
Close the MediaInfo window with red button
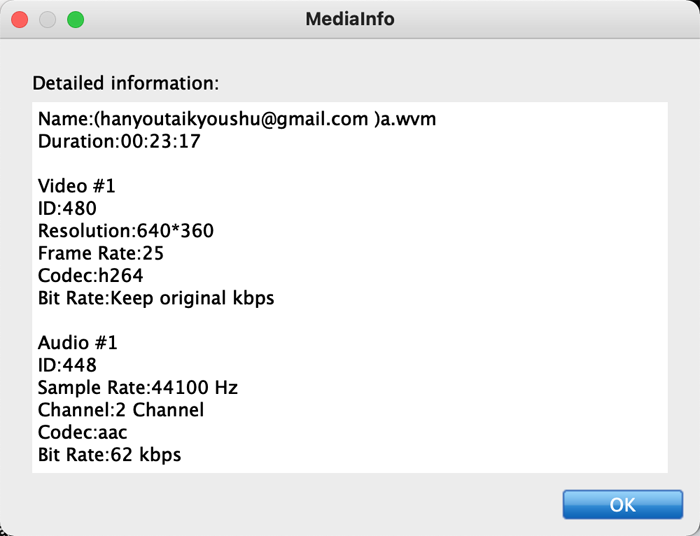point(20,20)
